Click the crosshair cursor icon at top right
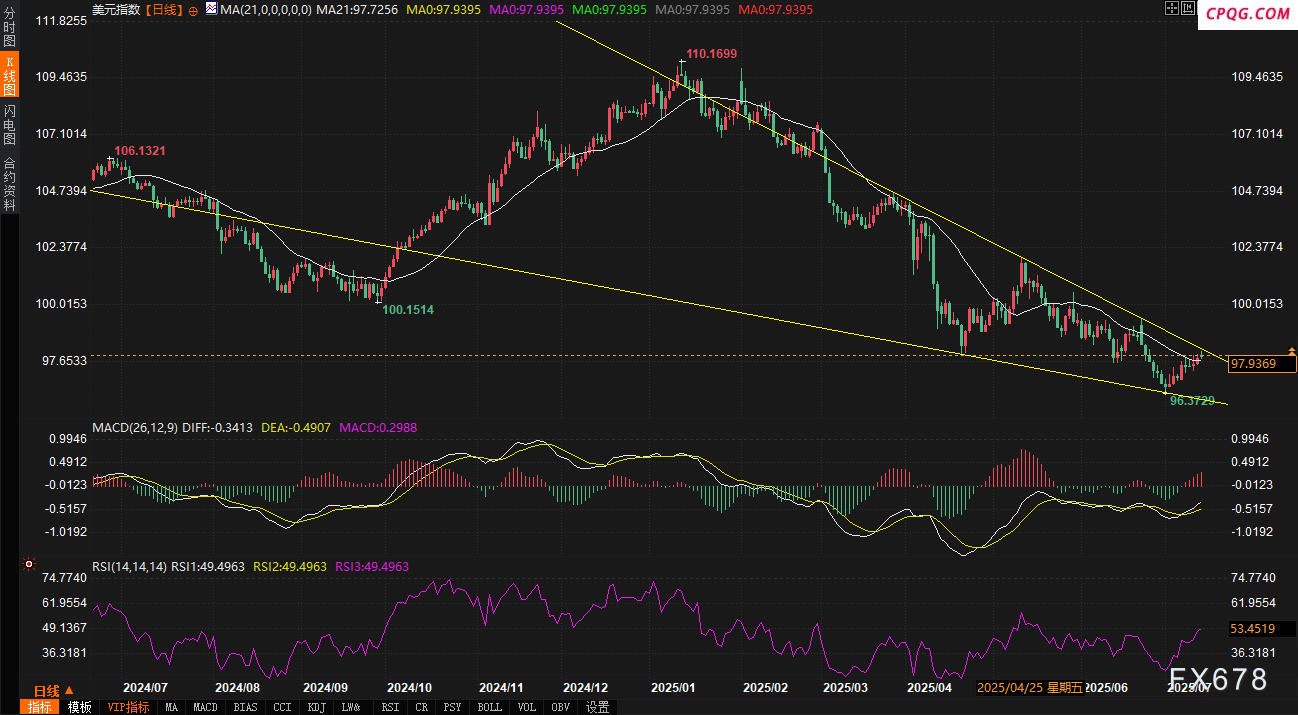This screenshot has width=1298, height=715. click(x=1172, y=8)
